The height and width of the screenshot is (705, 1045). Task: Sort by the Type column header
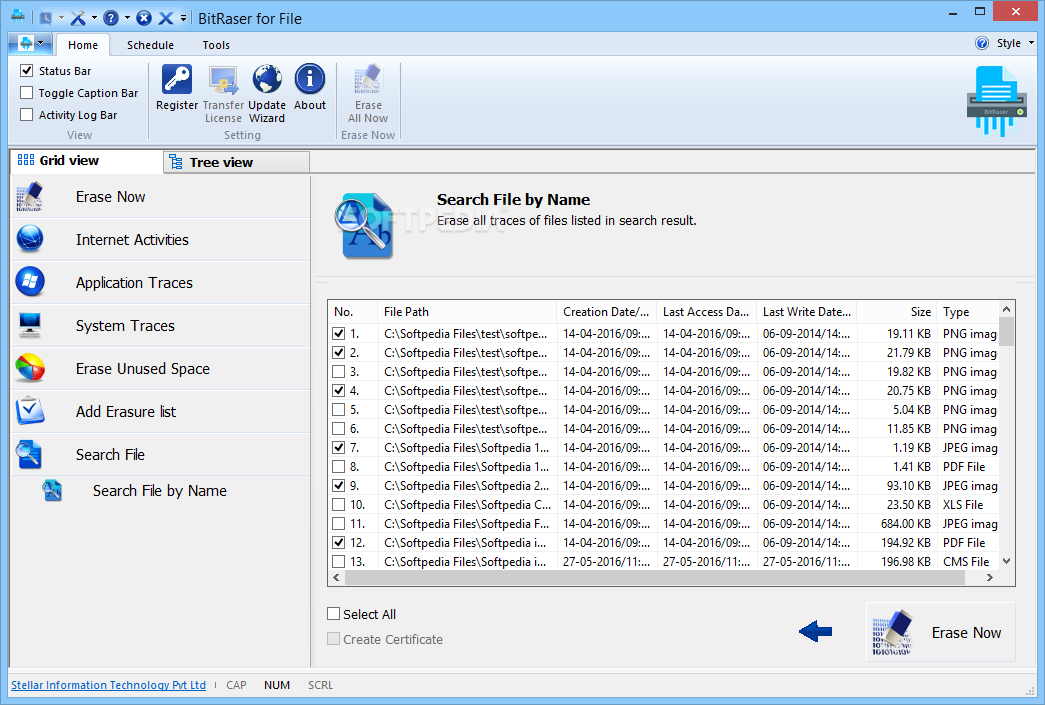click(968, 311)
